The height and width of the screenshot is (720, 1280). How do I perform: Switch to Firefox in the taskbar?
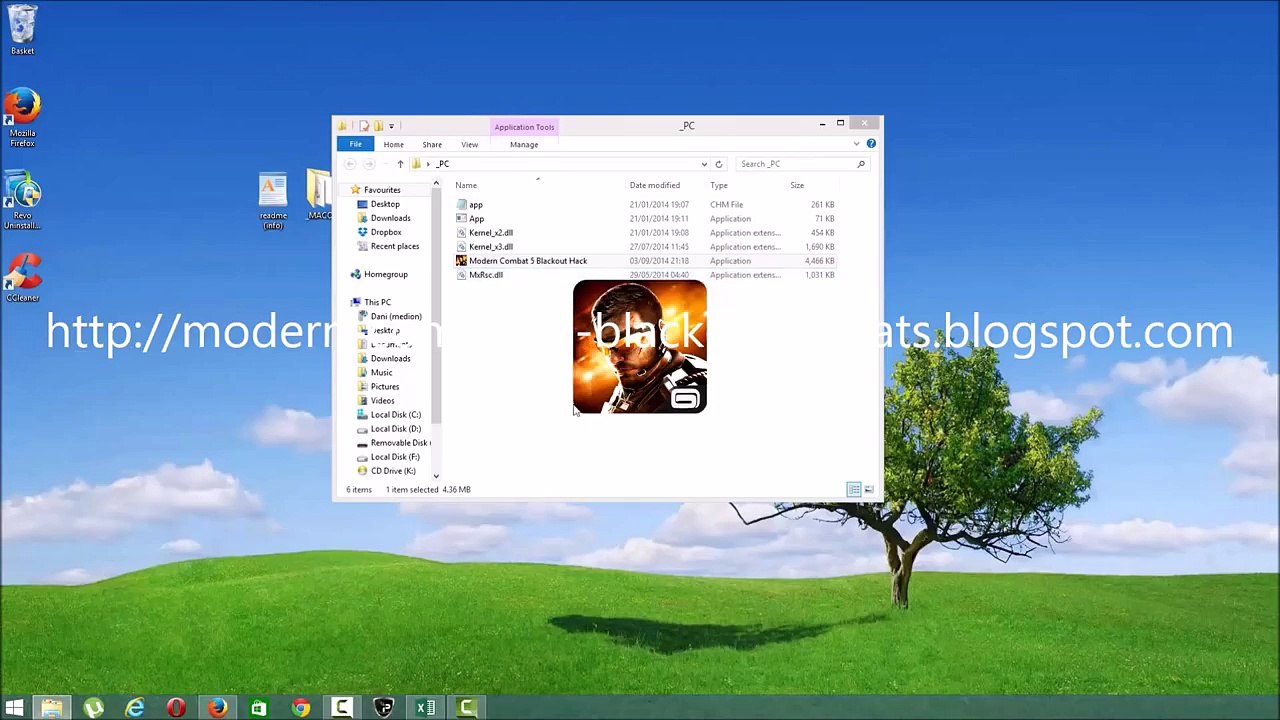217,708
